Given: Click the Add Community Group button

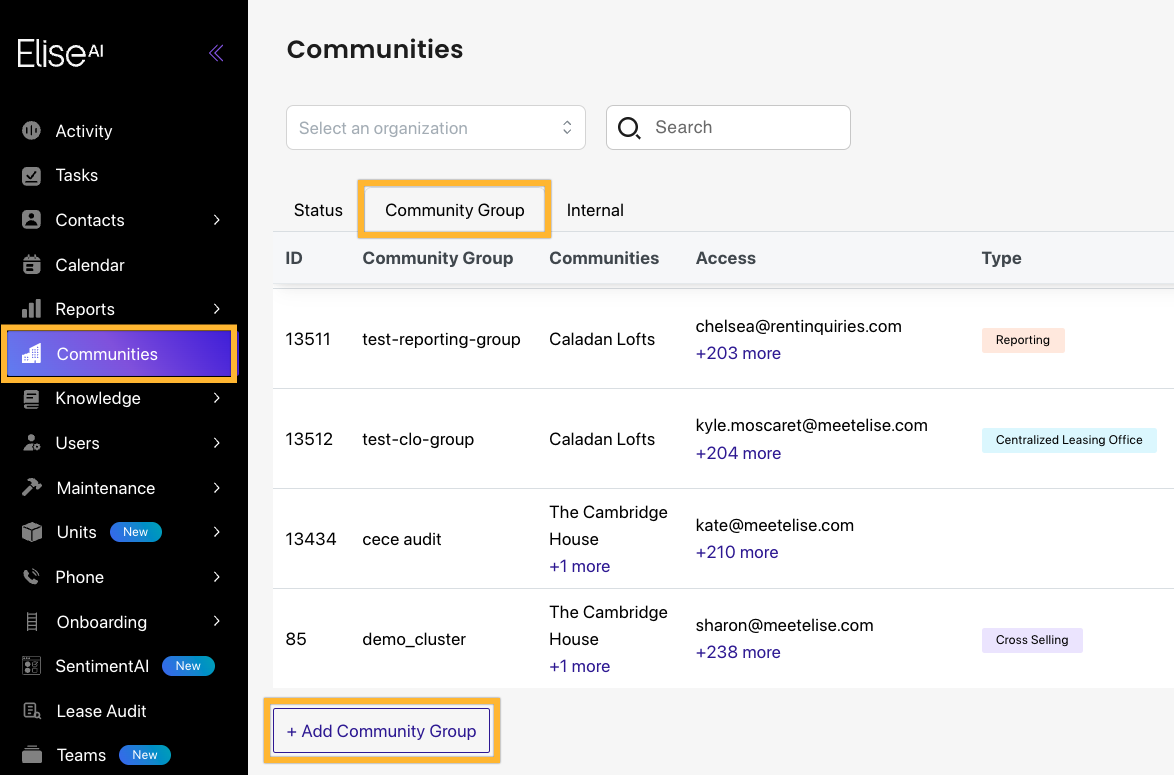Looking at the screenshot, I should 381,731.
